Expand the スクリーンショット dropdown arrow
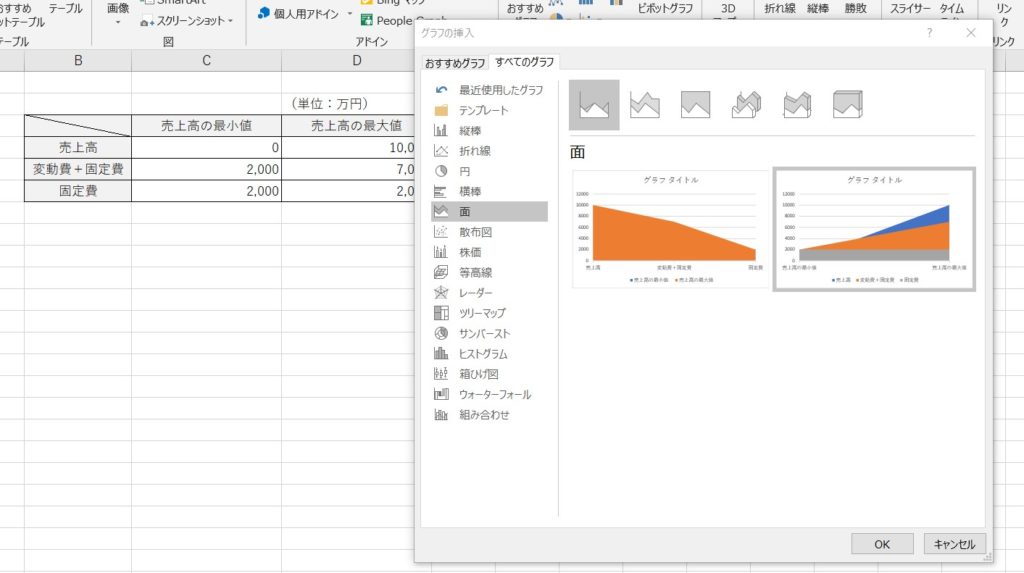1024x573 pixels. pyautogui.click(x=230, y=21)
